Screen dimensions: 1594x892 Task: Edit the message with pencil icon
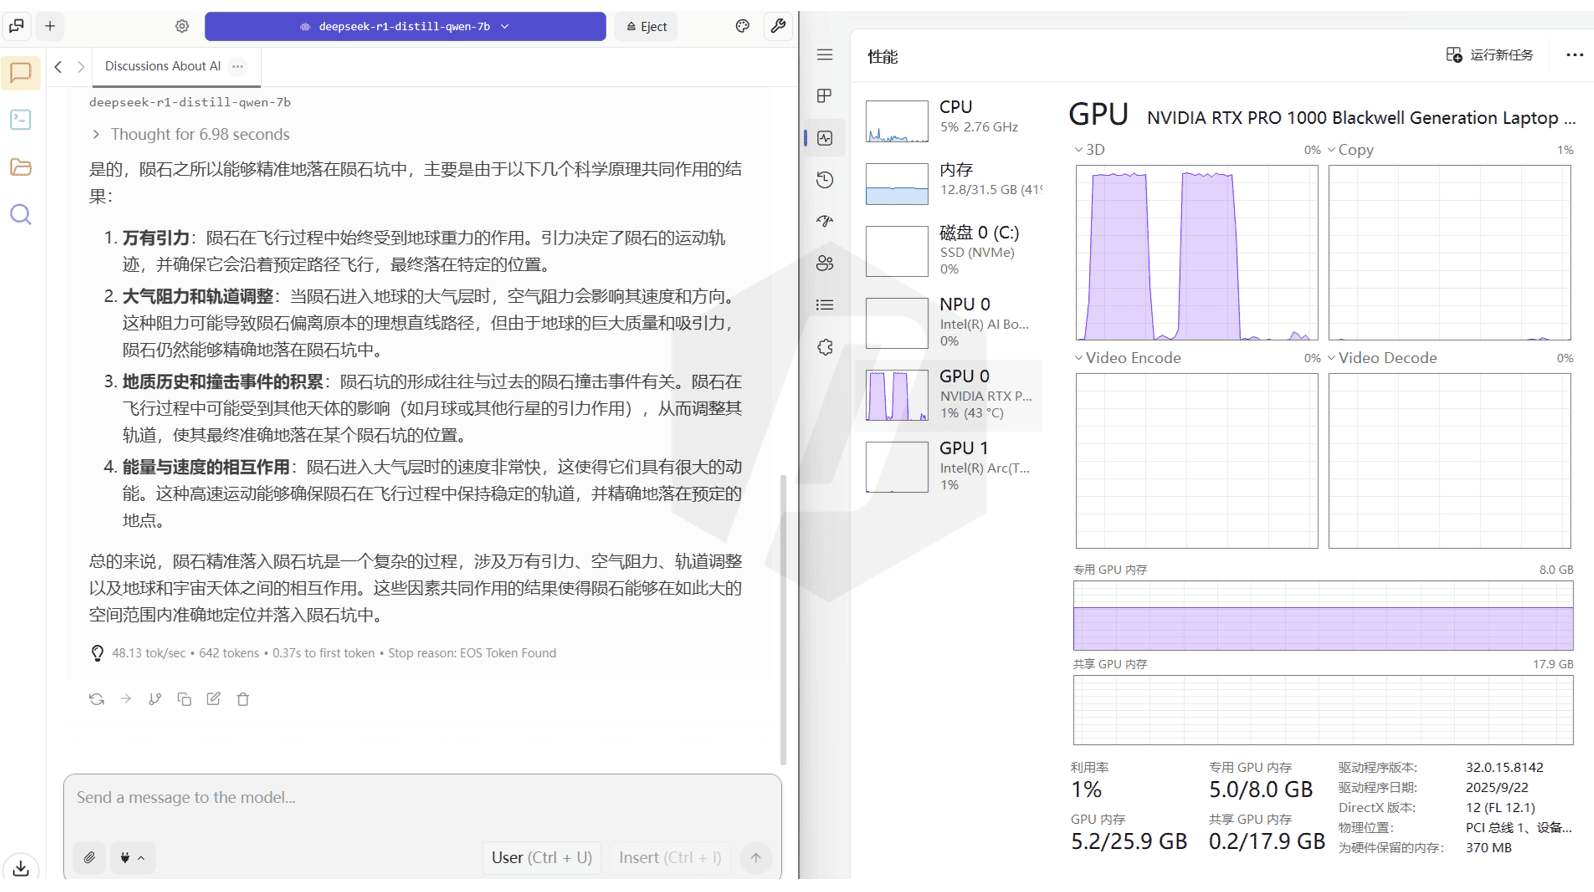point(214,699)
